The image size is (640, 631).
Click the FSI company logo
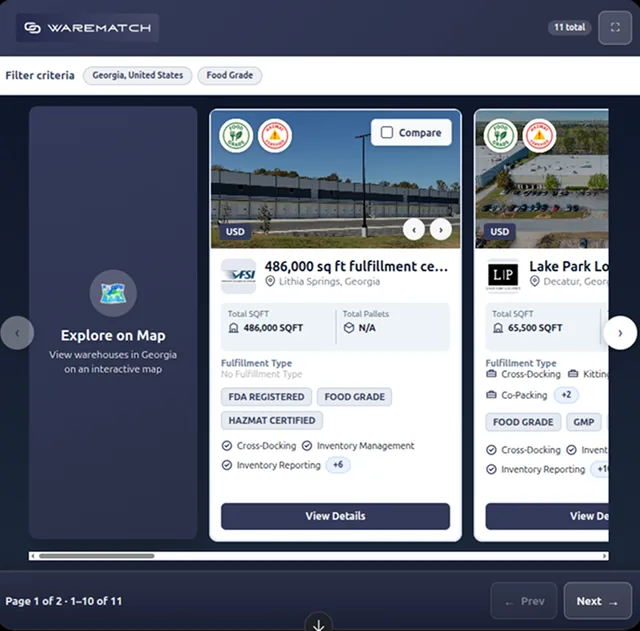[238, 276]
